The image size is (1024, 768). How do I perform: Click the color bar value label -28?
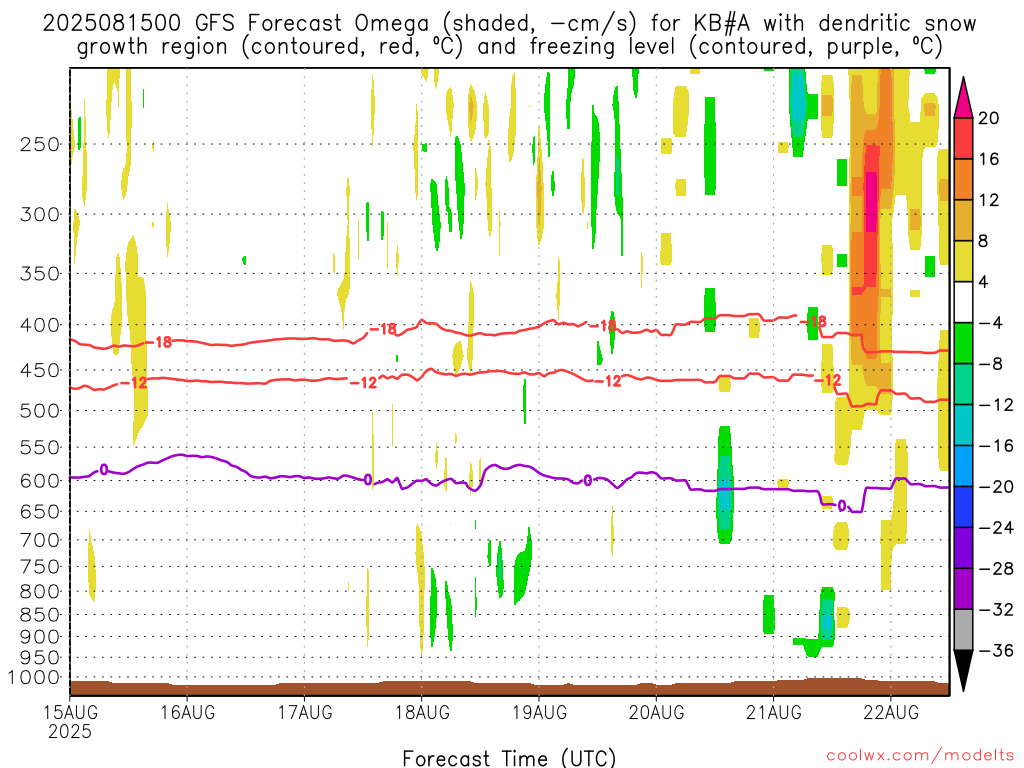996,569
